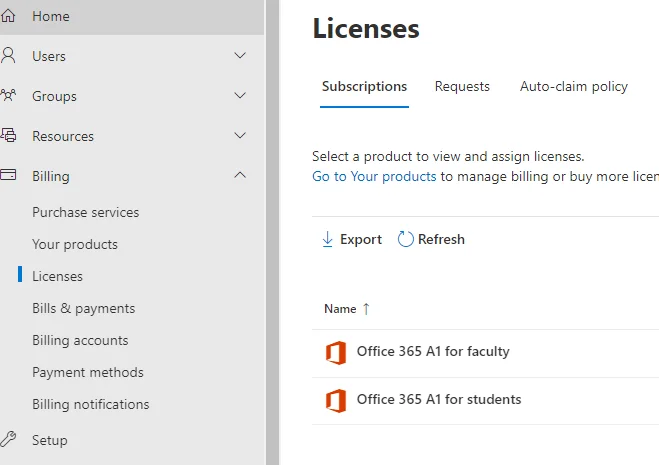The width and height of the screenshot is (659, 465).
Task: Click the Setup label in sidebar
Action: point(50,440)
